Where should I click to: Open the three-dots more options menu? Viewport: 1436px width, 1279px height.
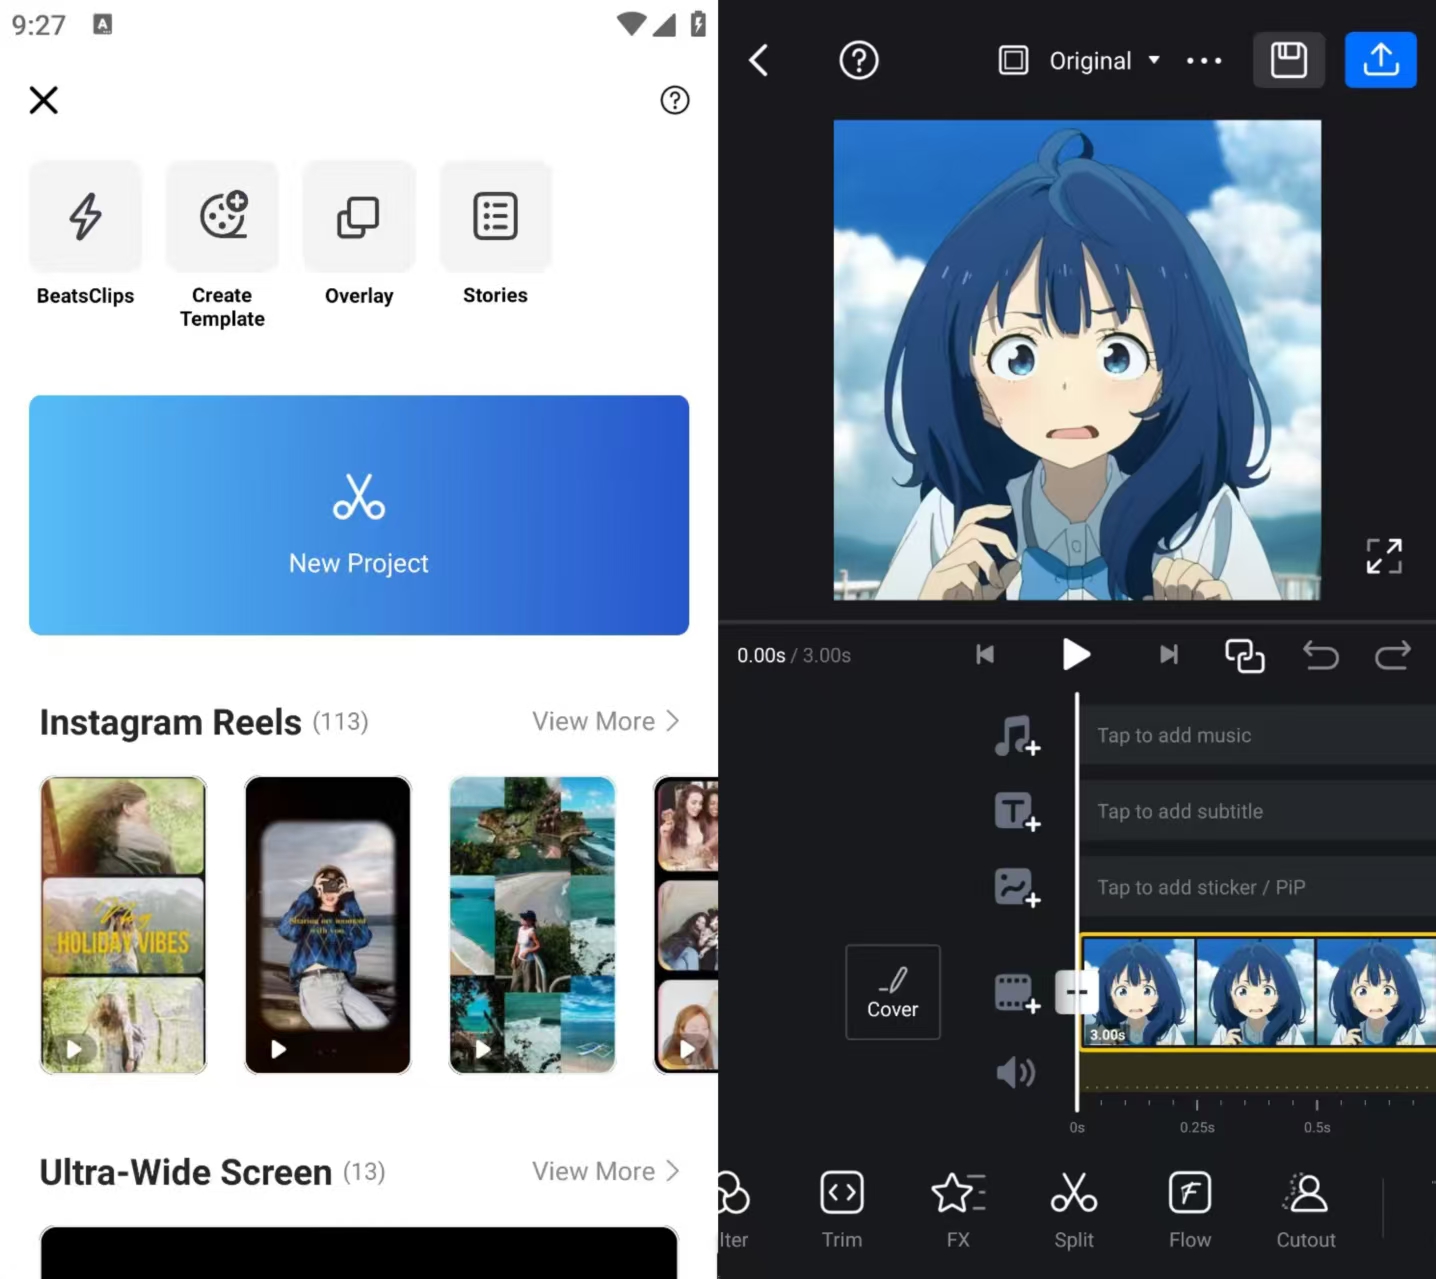[x=1204, y=61]
